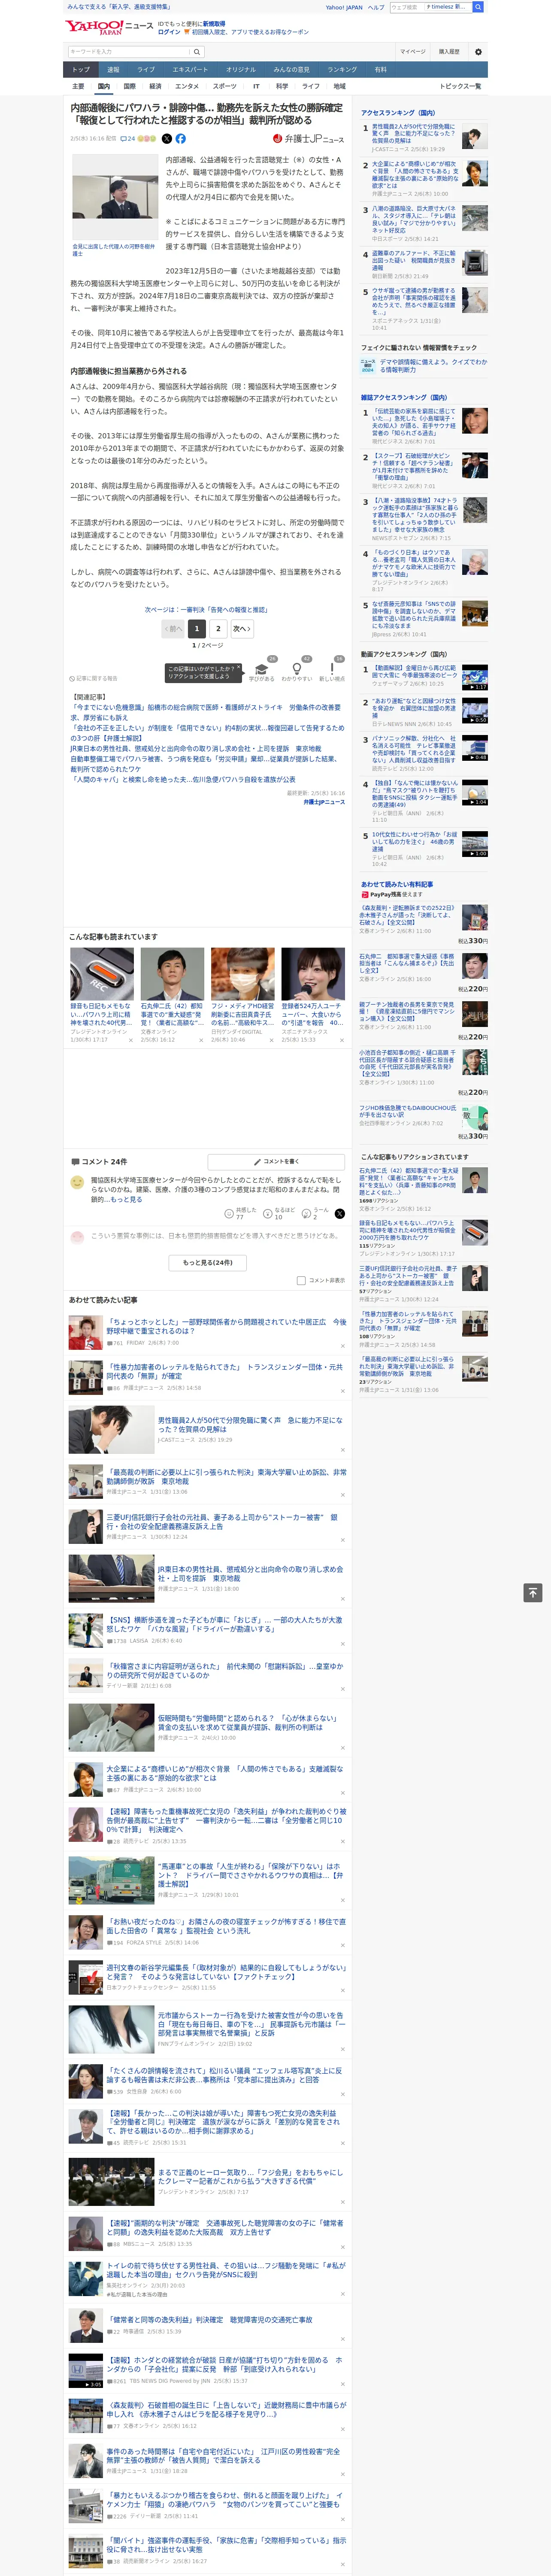The width and height of the screenshot is (551, 2576).
Task: Open the 速報 navigation tab
Action: [x=113, y=70]
